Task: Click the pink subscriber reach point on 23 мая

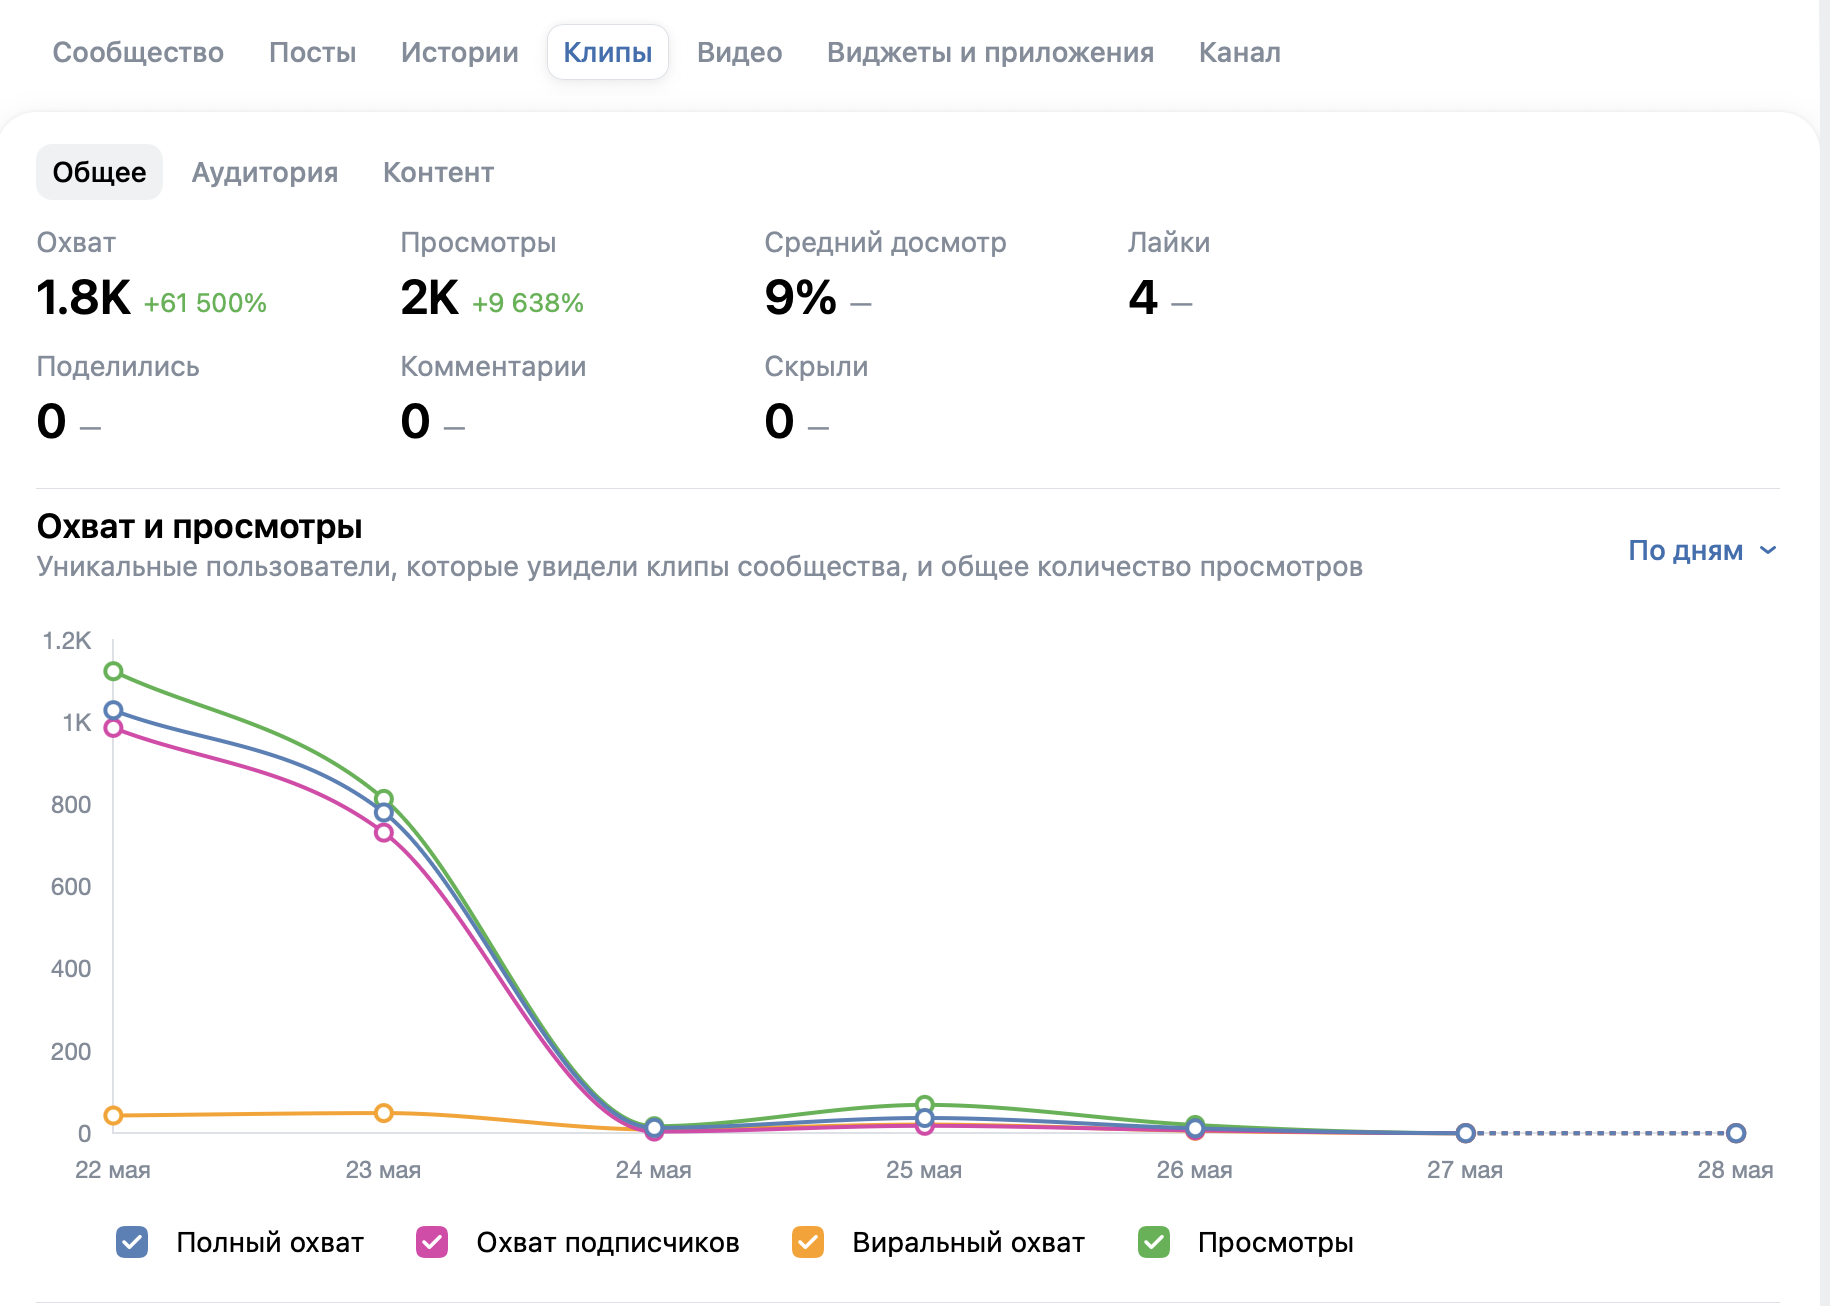Action: [384, 832]
